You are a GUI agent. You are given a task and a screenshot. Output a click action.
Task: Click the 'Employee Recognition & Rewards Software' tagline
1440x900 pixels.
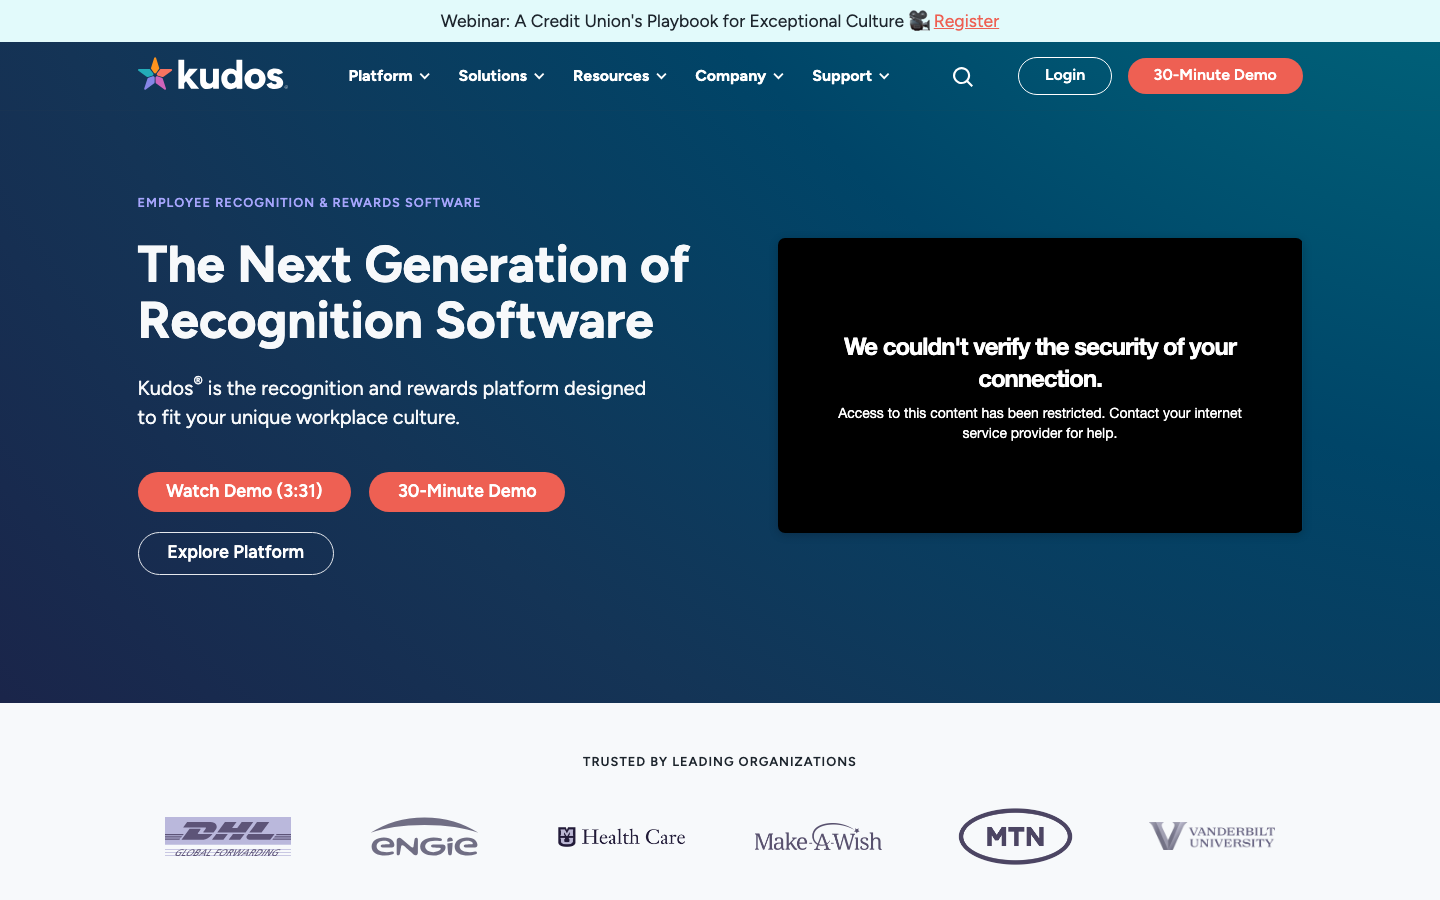click(309, 203)
